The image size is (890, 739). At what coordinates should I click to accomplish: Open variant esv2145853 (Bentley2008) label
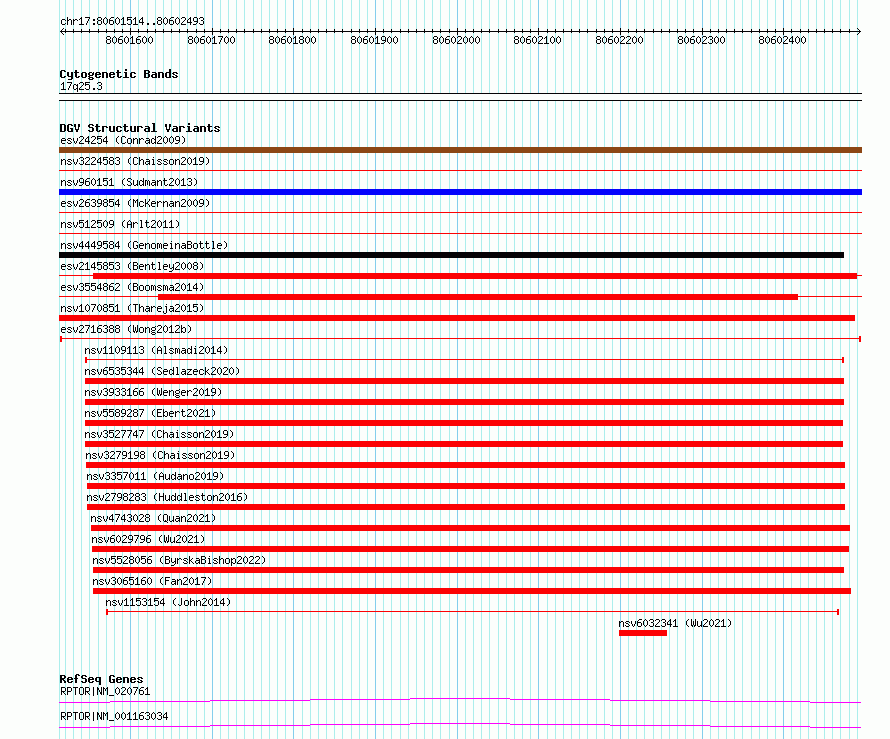[x=132, y=266]
